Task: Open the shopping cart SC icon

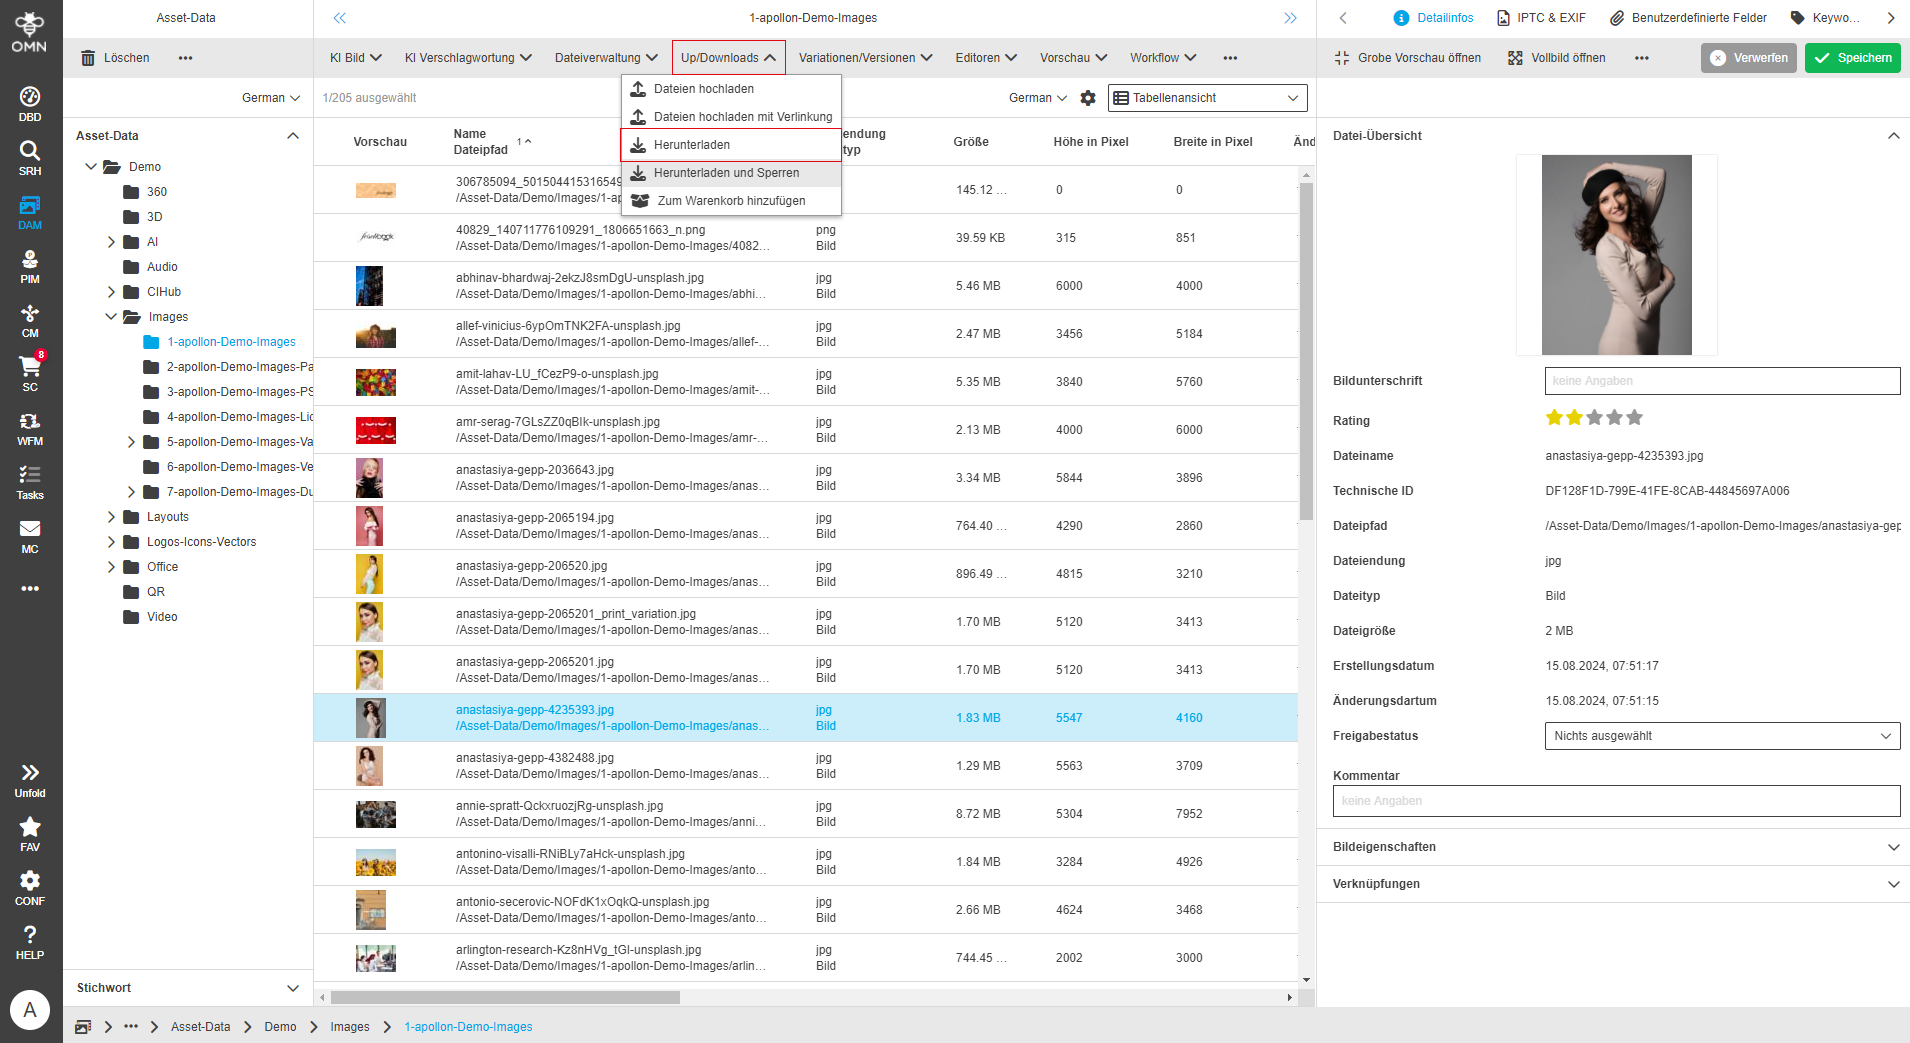Action: [x=30, y=373]
